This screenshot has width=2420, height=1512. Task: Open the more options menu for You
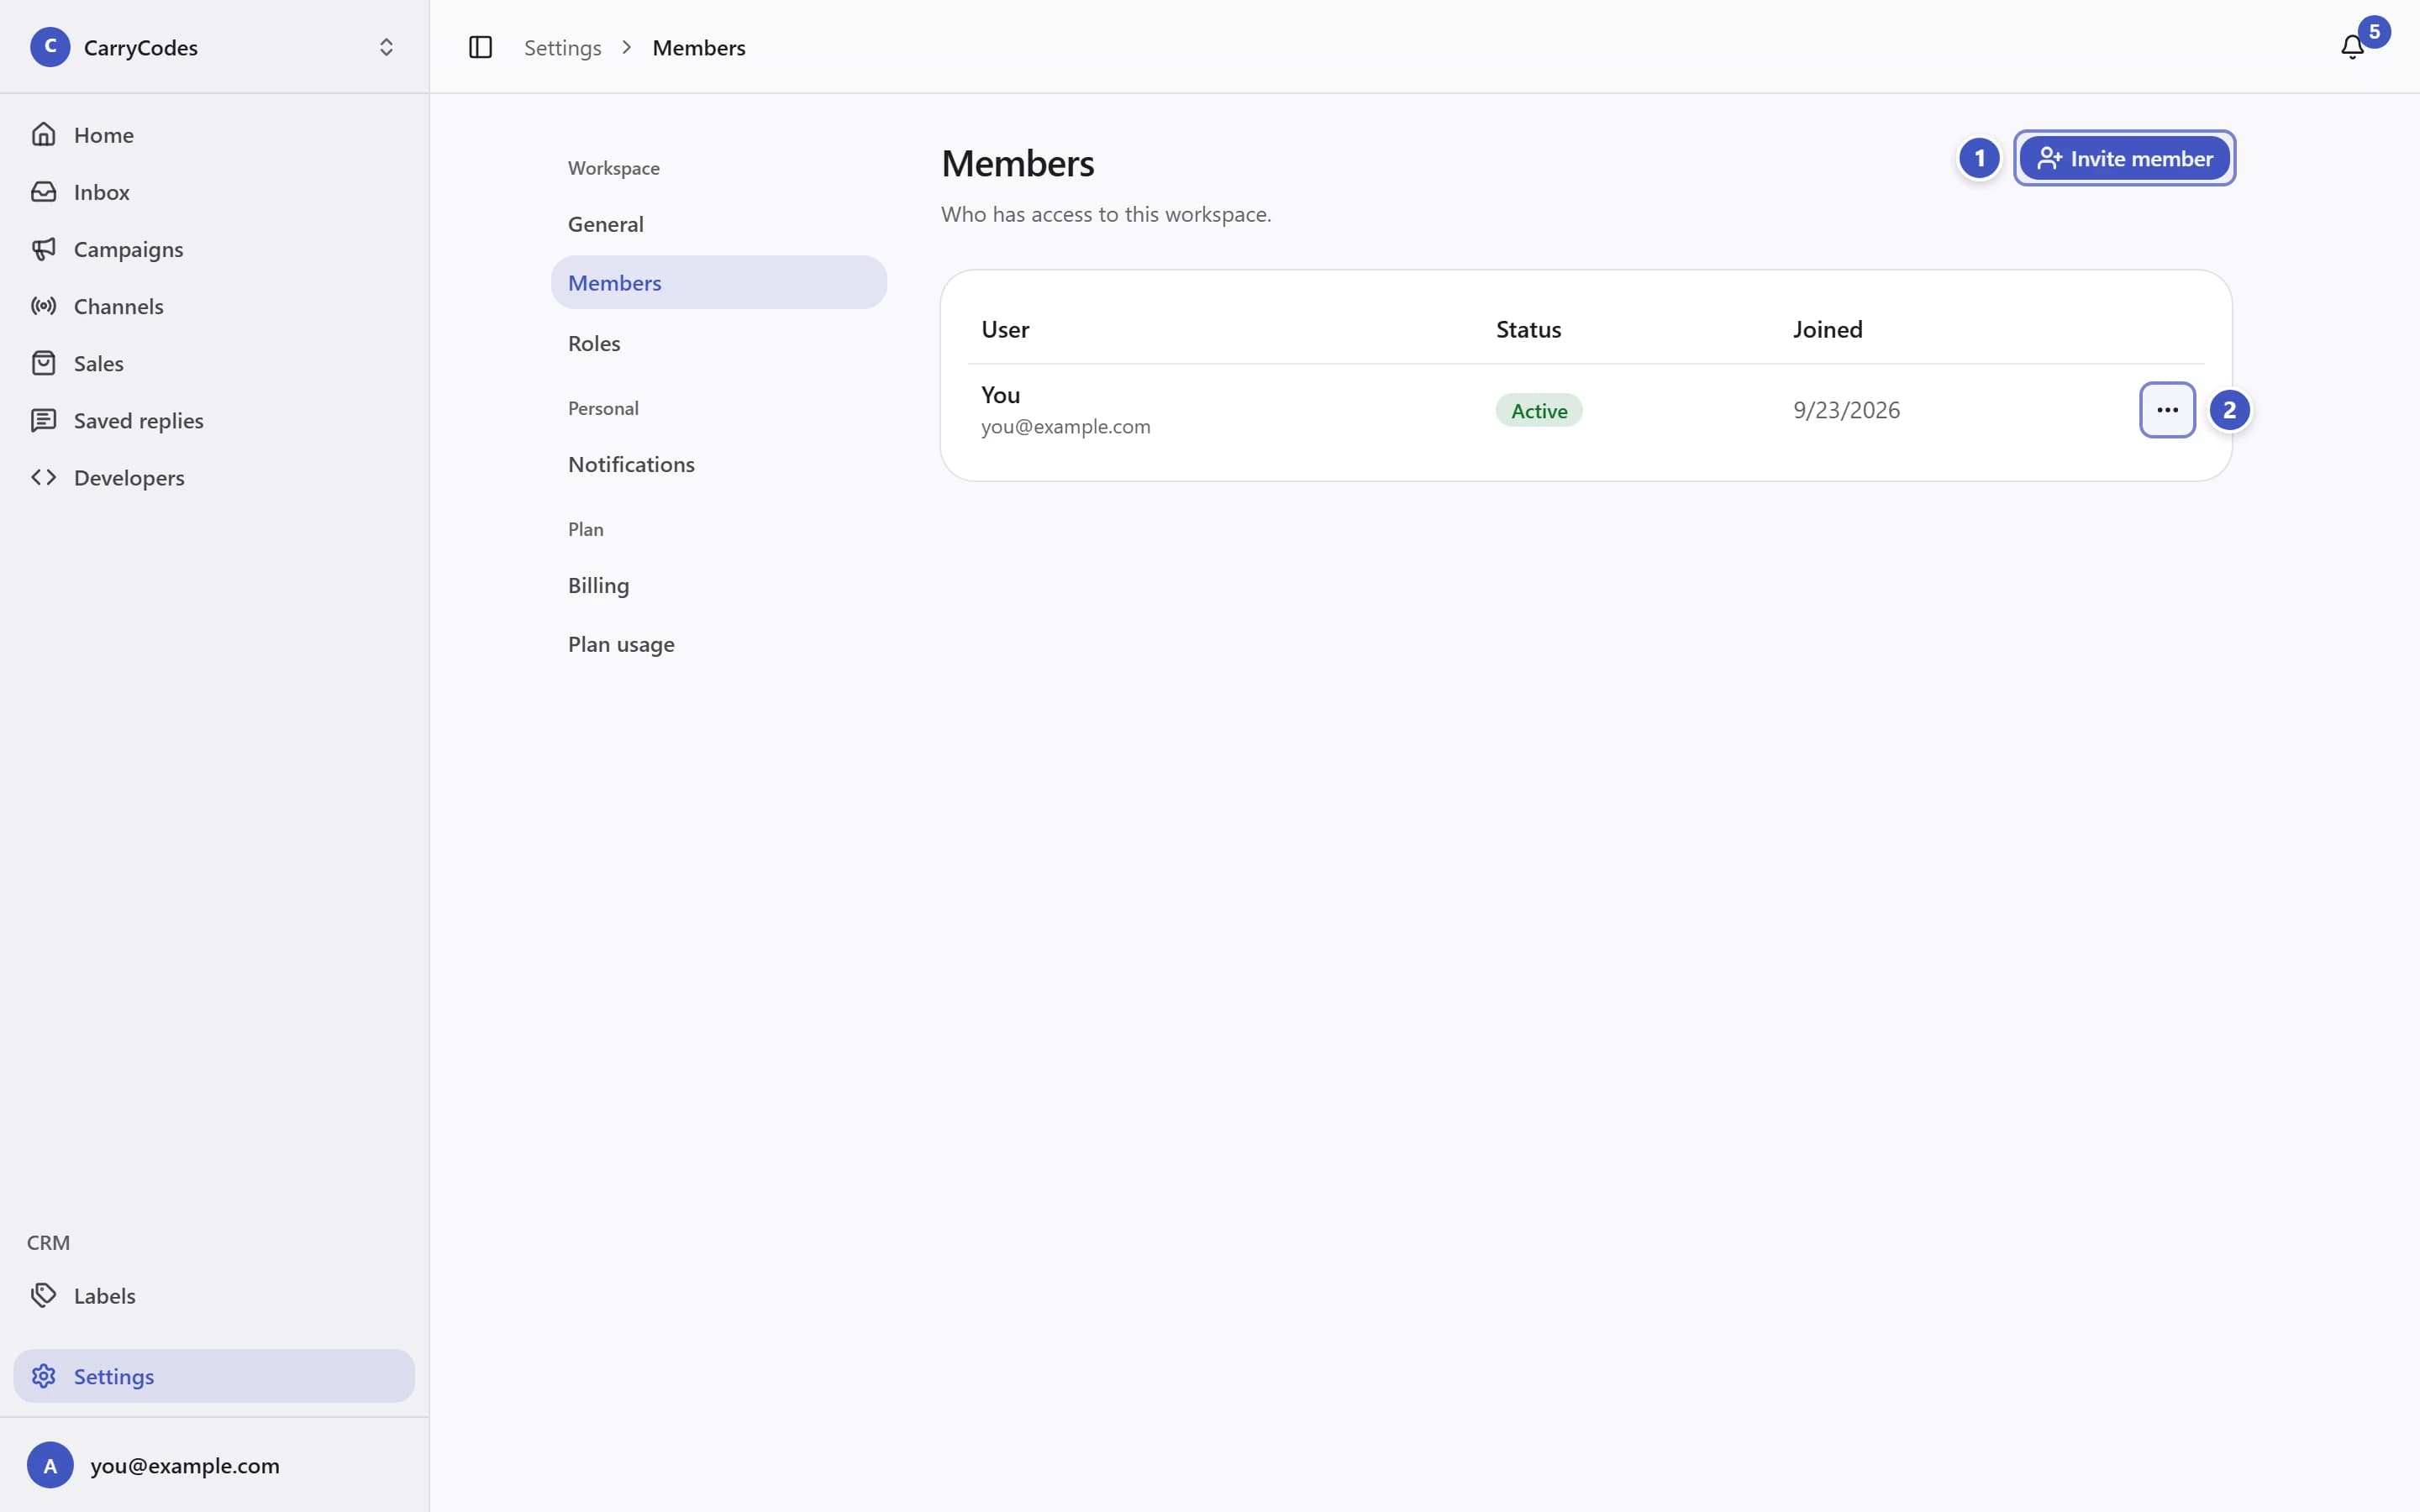point(2167,410)
